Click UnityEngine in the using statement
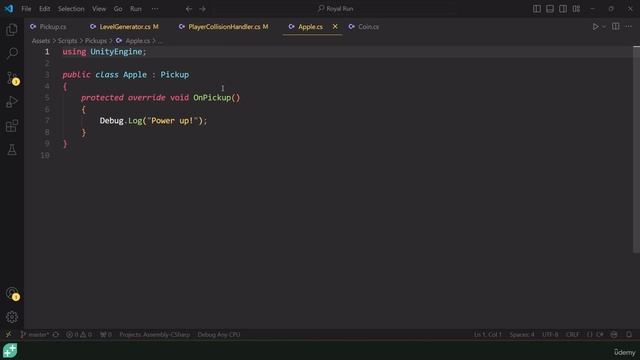 point(116,52)
